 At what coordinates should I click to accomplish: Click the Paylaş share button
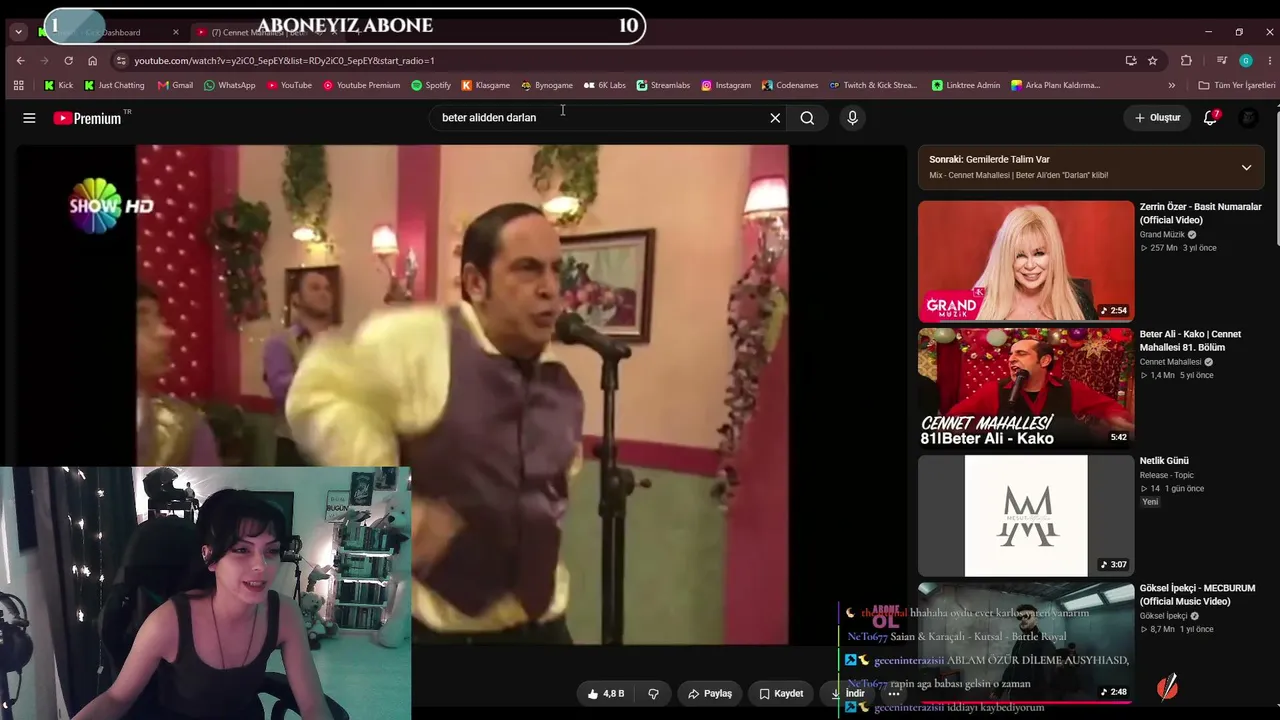coord(710,693)
